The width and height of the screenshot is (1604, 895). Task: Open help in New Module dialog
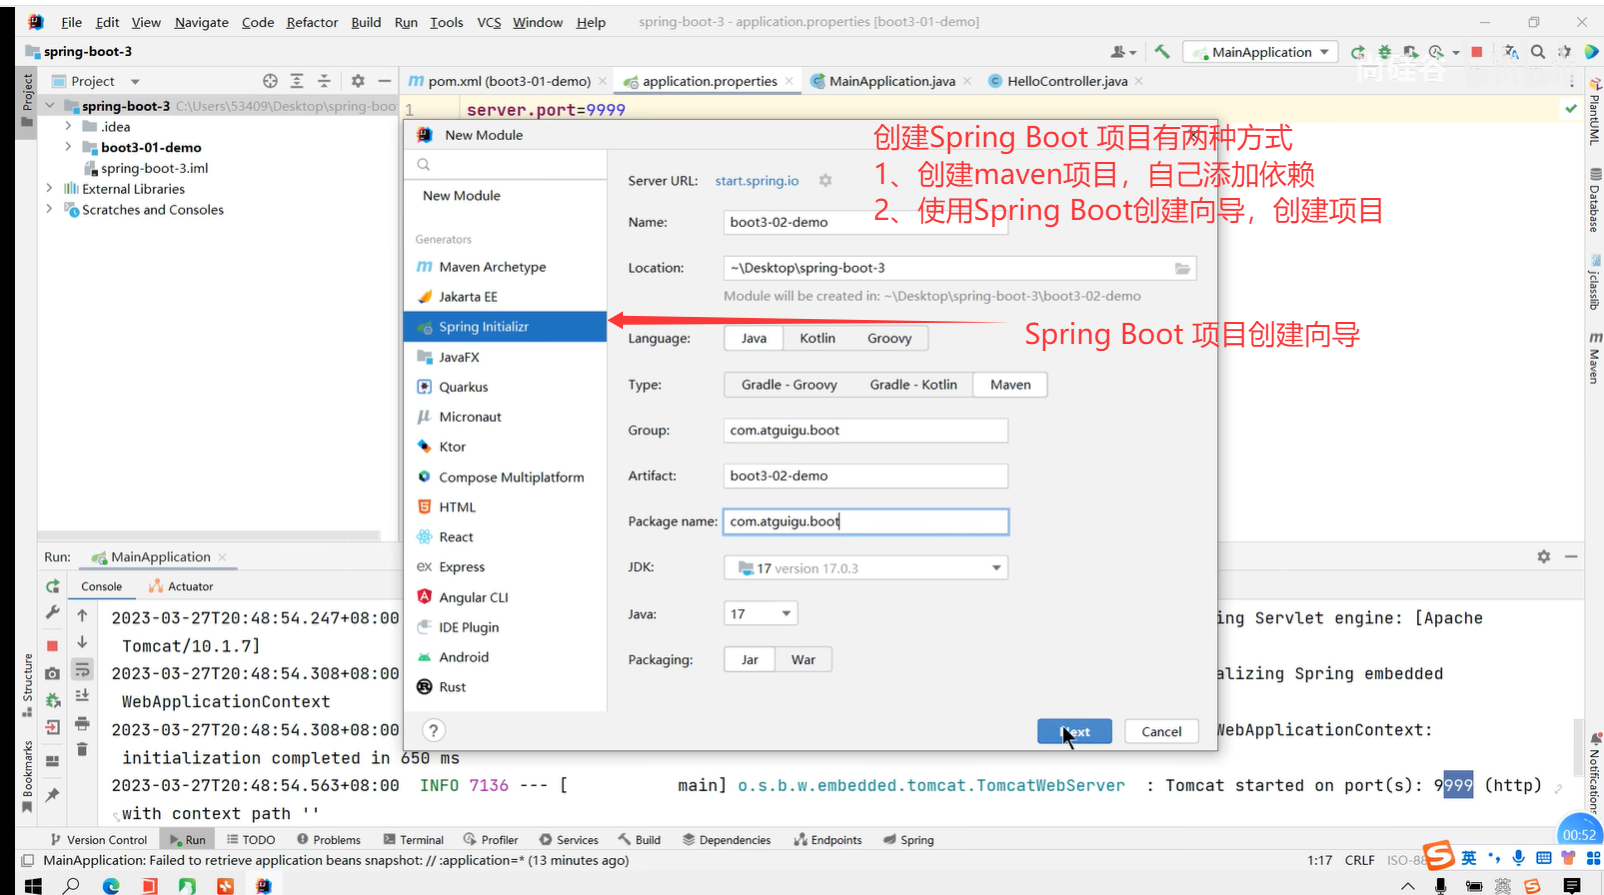(x=433, y=730)
